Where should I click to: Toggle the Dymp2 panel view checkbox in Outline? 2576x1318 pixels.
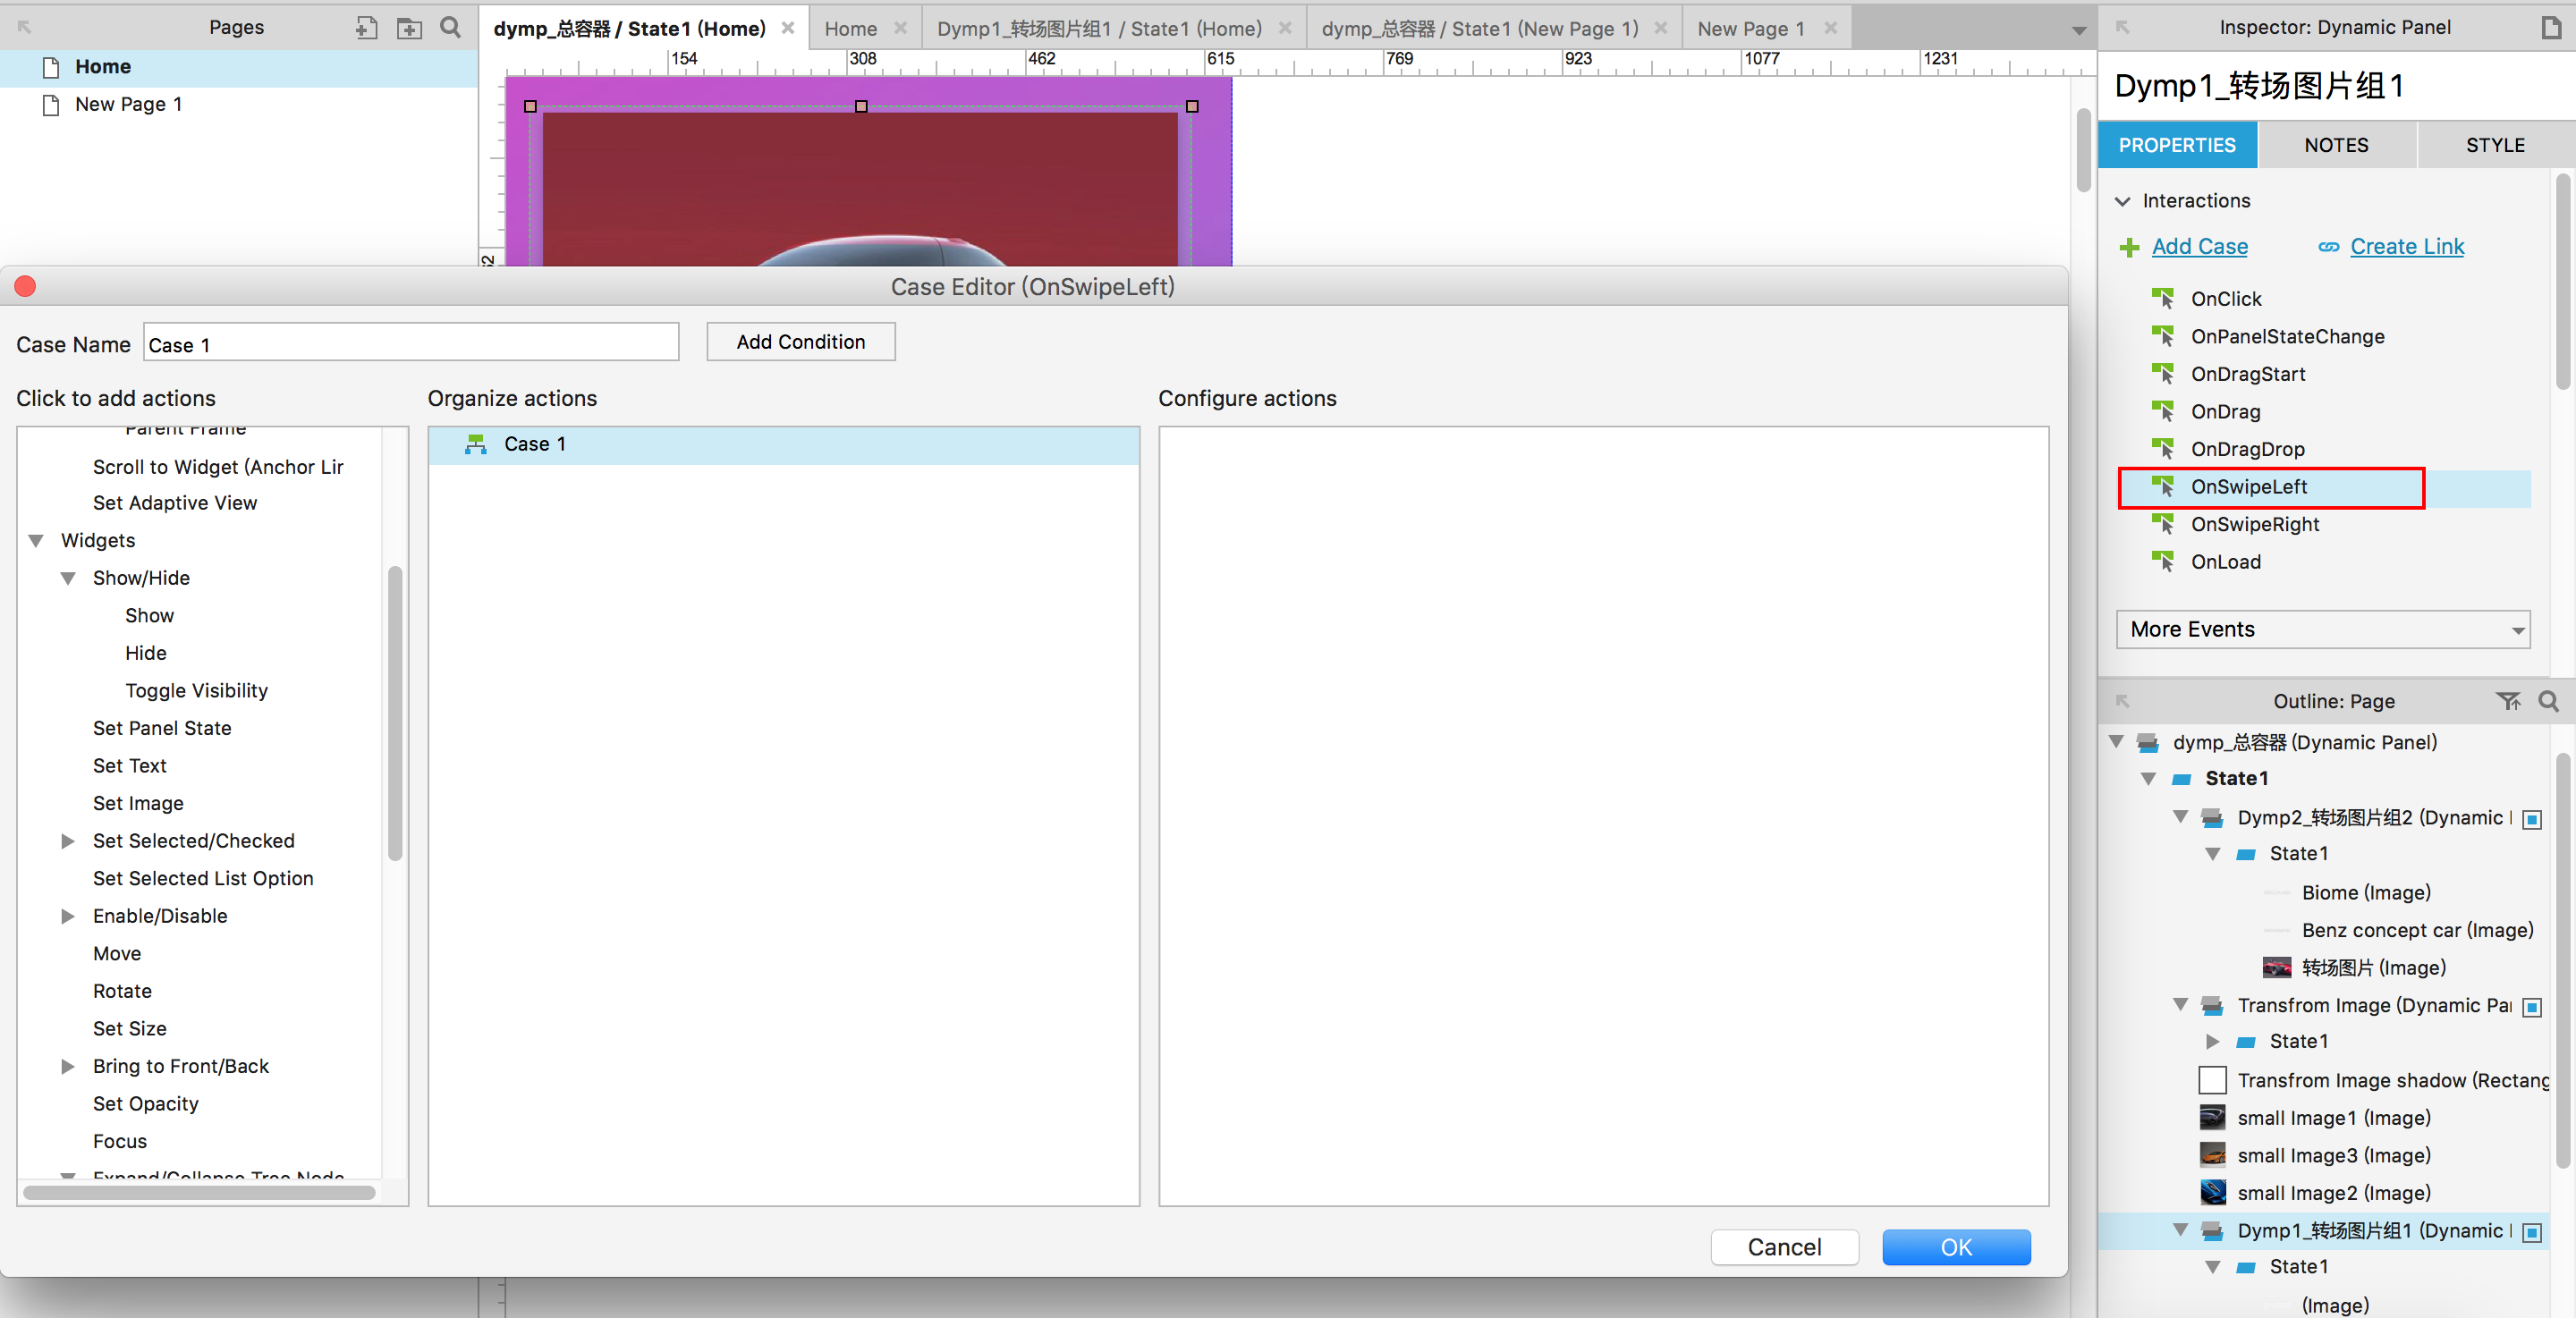[2531, 819]
